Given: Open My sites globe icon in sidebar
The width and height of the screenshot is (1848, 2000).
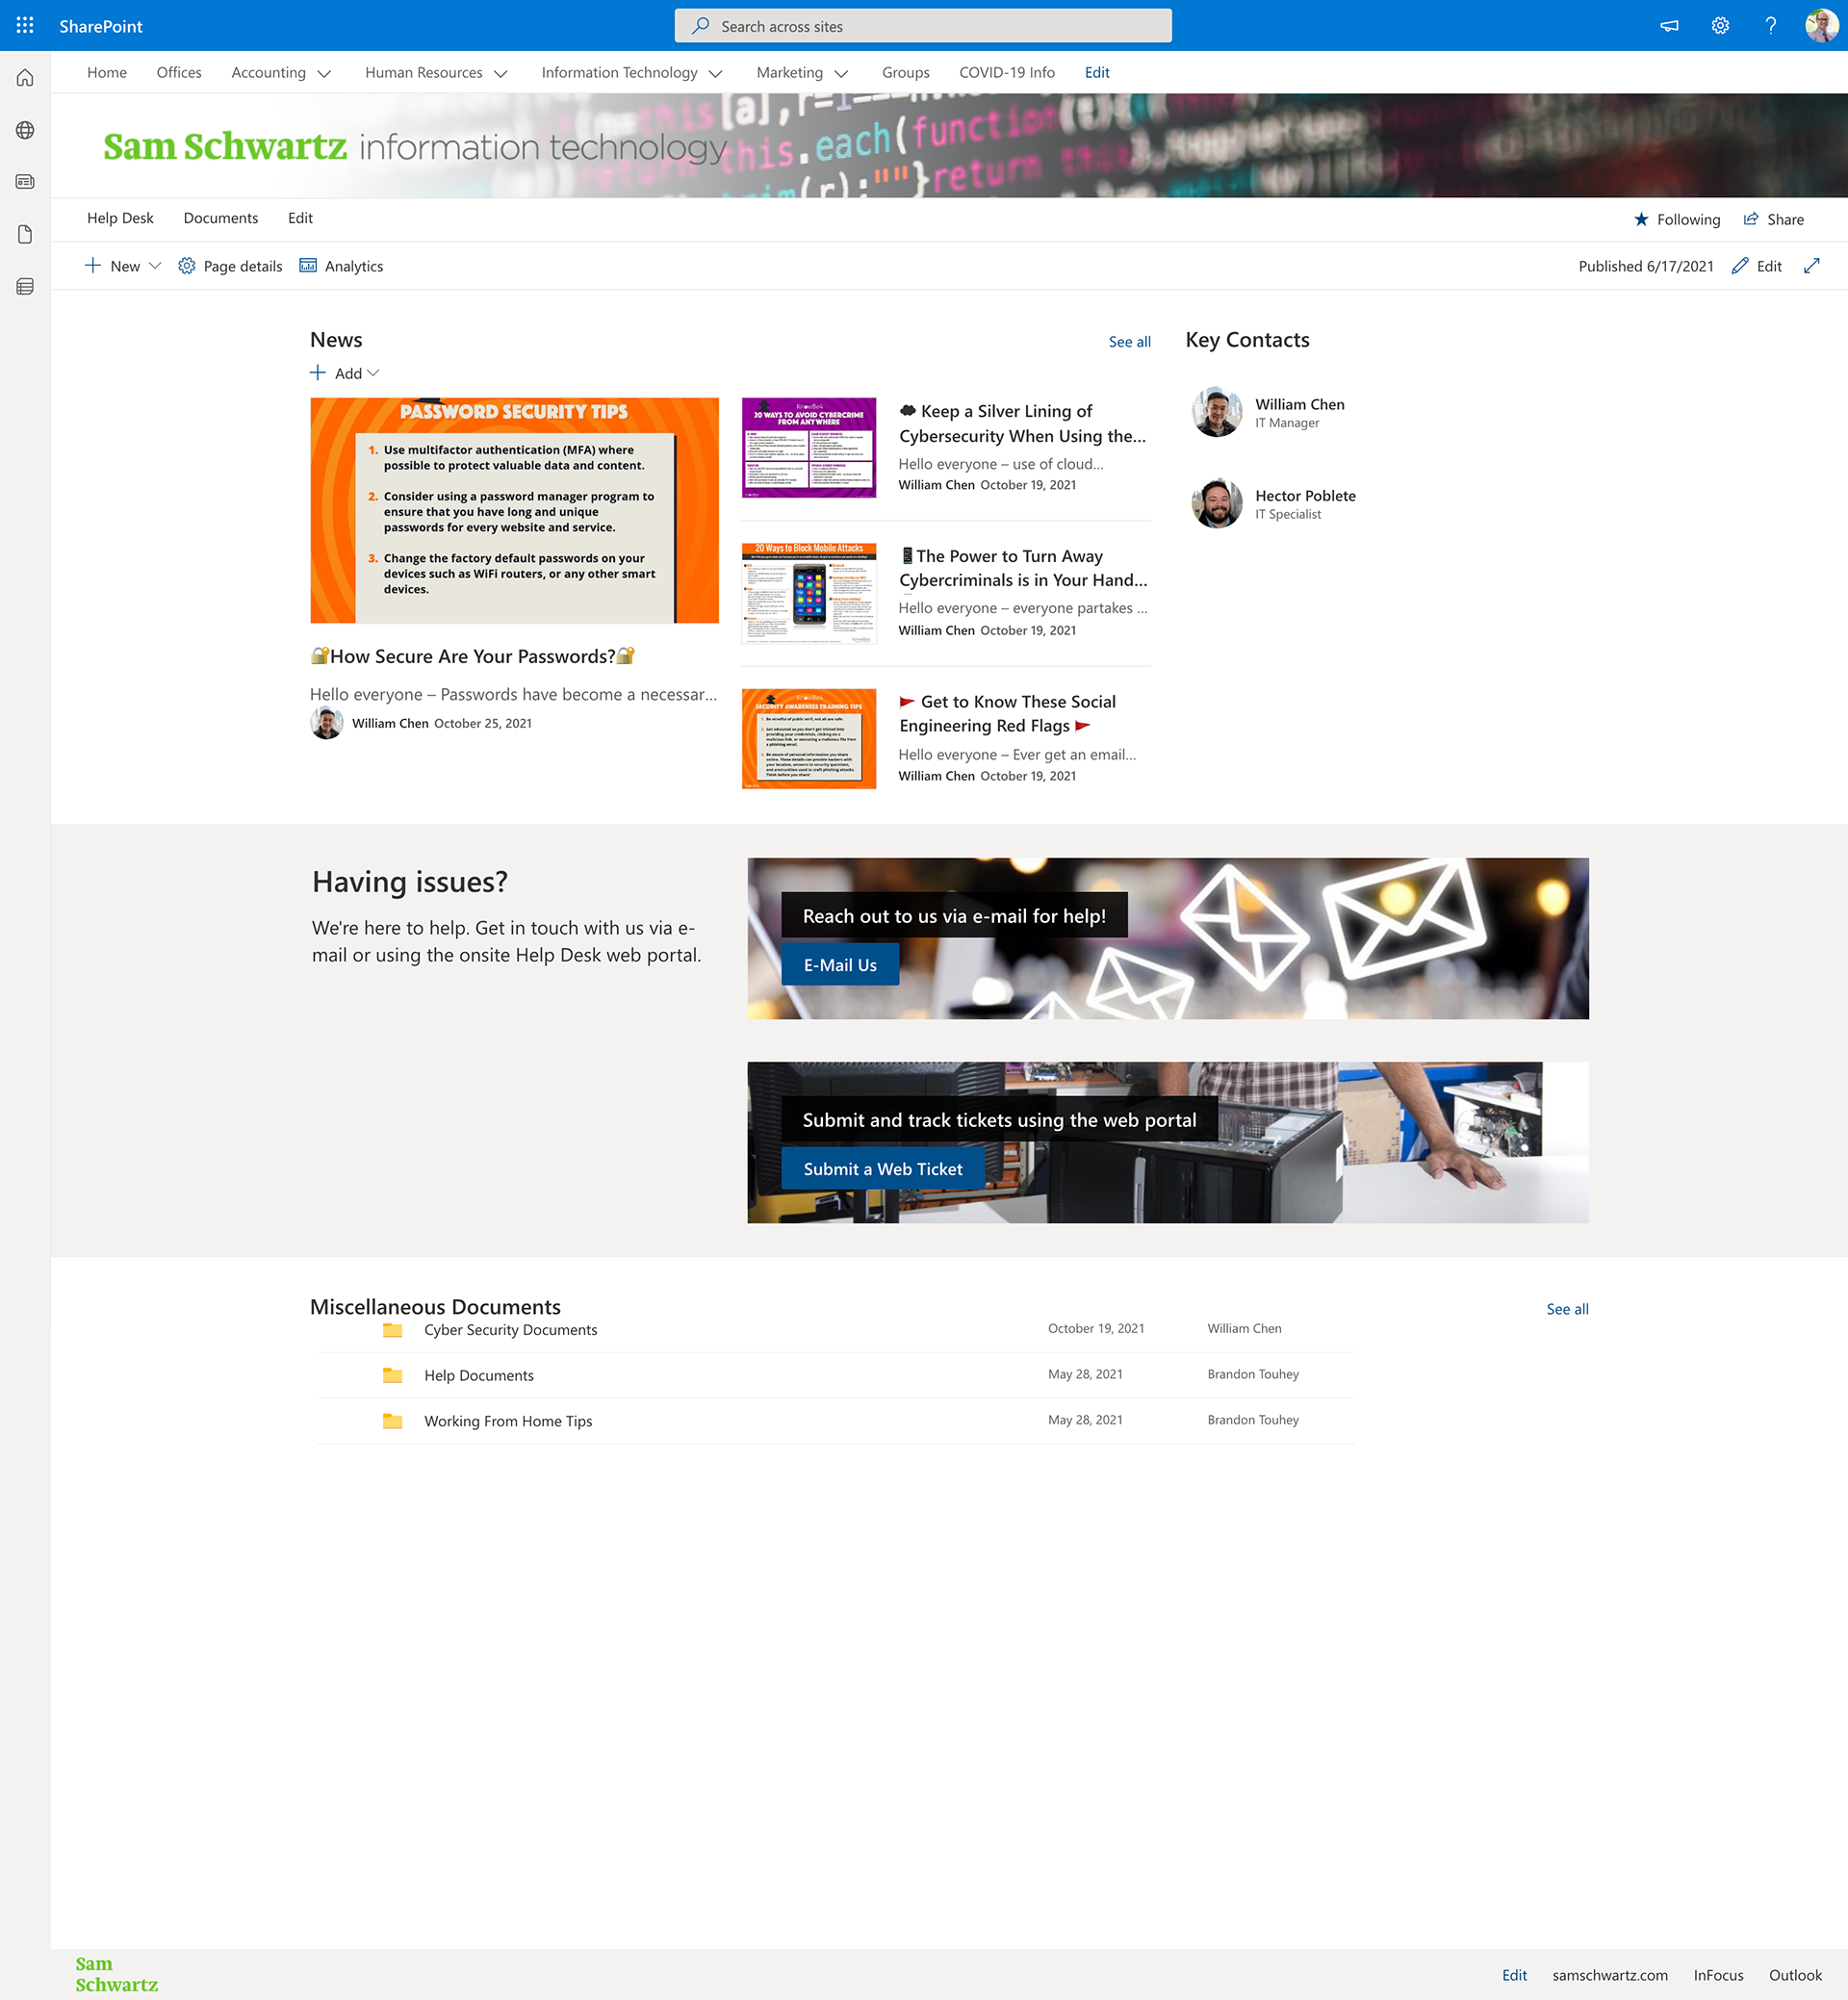Looking at the screenshot, I should point(25,130).
